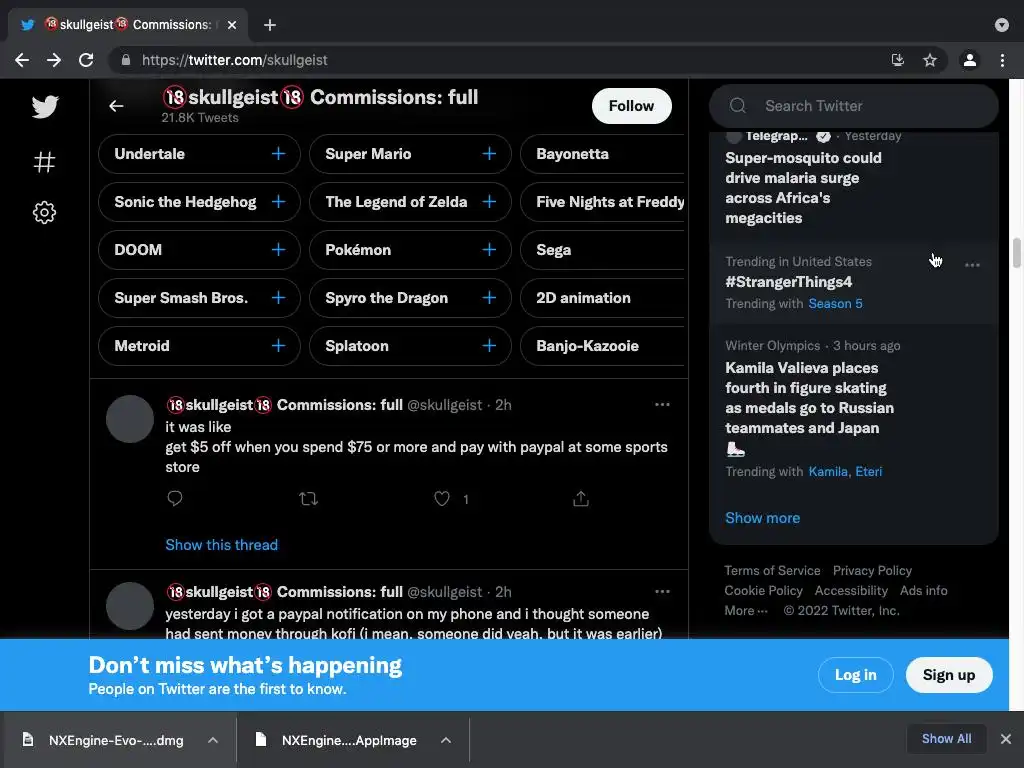The height and width of the screenshot is (768, 1024).
Task: Open the Twitter bird home icon
Action: (44, 106)
